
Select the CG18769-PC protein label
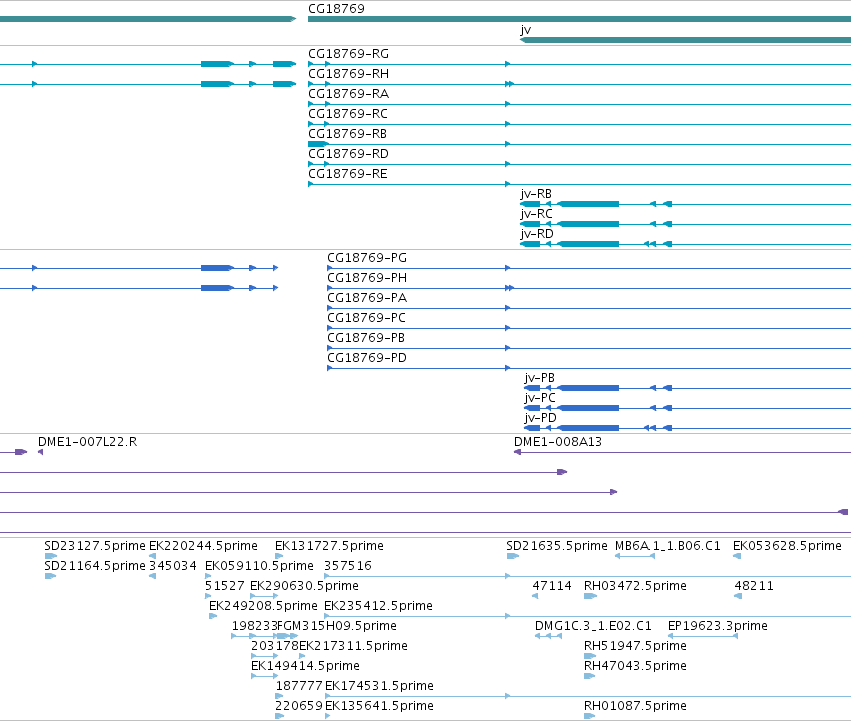coord(366,318)
